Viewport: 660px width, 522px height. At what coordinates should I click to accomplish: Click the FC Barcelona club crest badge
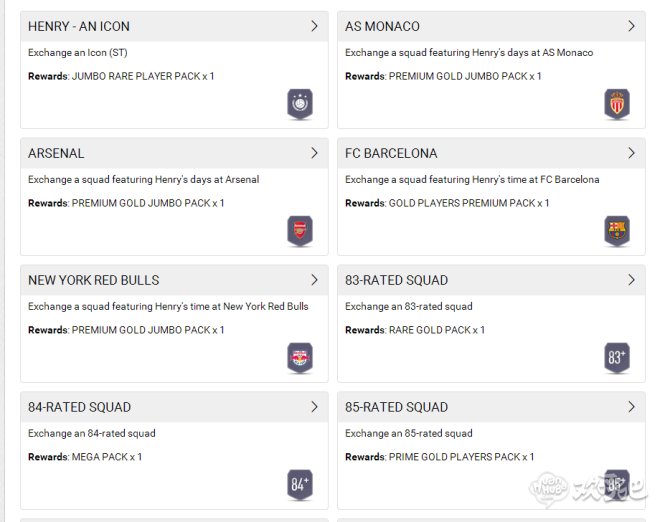(x=617, y=230)
